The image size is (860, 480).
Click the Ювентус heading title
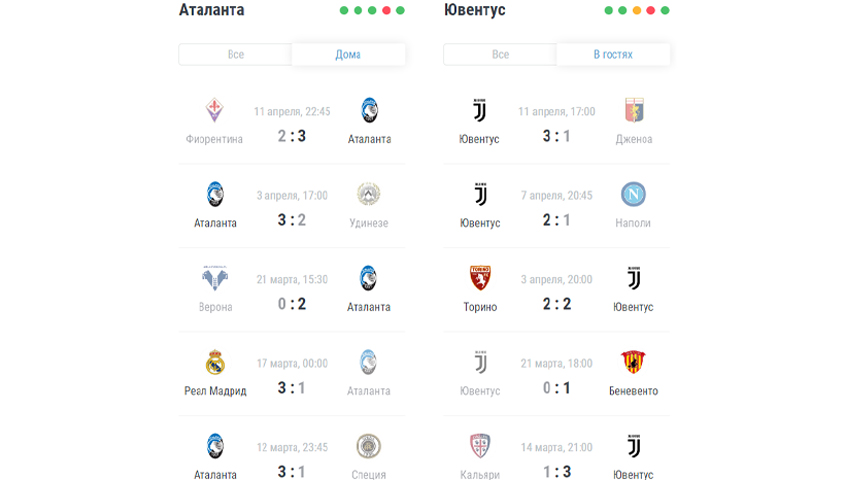click(x=475, y=10)
